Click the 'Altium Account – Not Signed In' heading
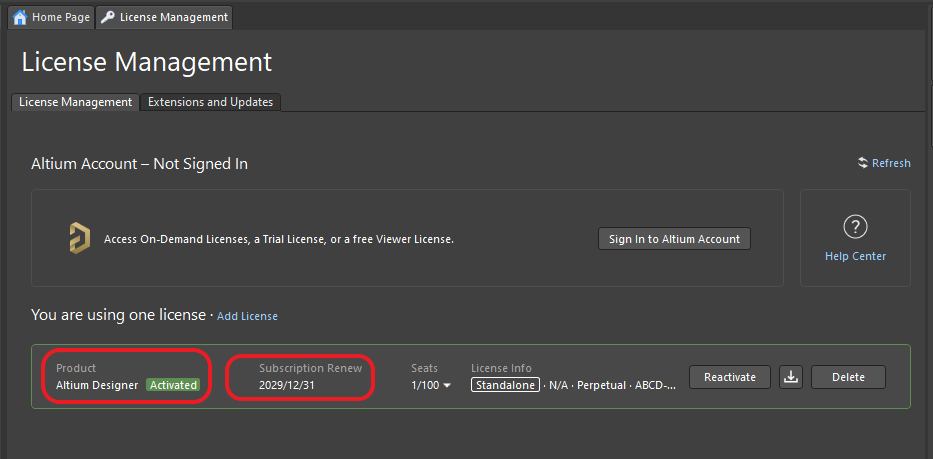The height and width of the screenshot is (459, 933). pyautogui.click(x=139, y=164)
